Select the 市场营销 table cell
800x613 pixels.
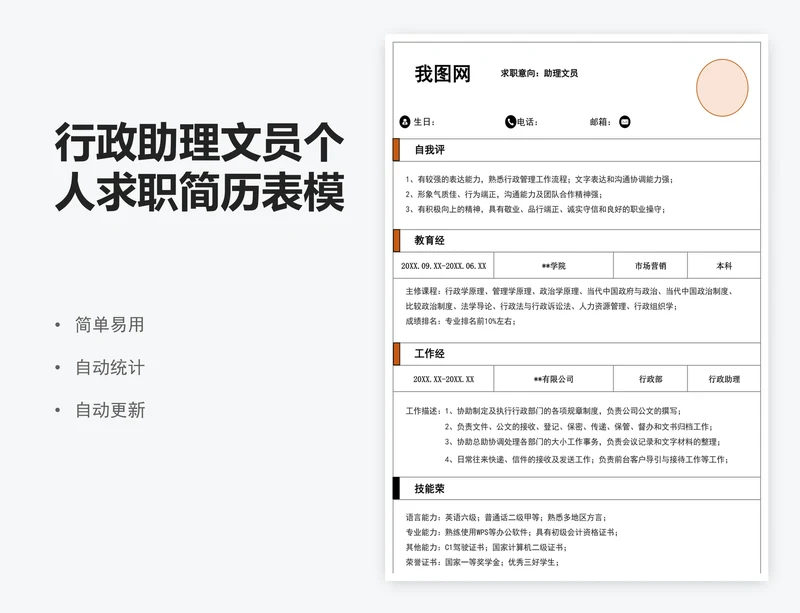point(651,266)
